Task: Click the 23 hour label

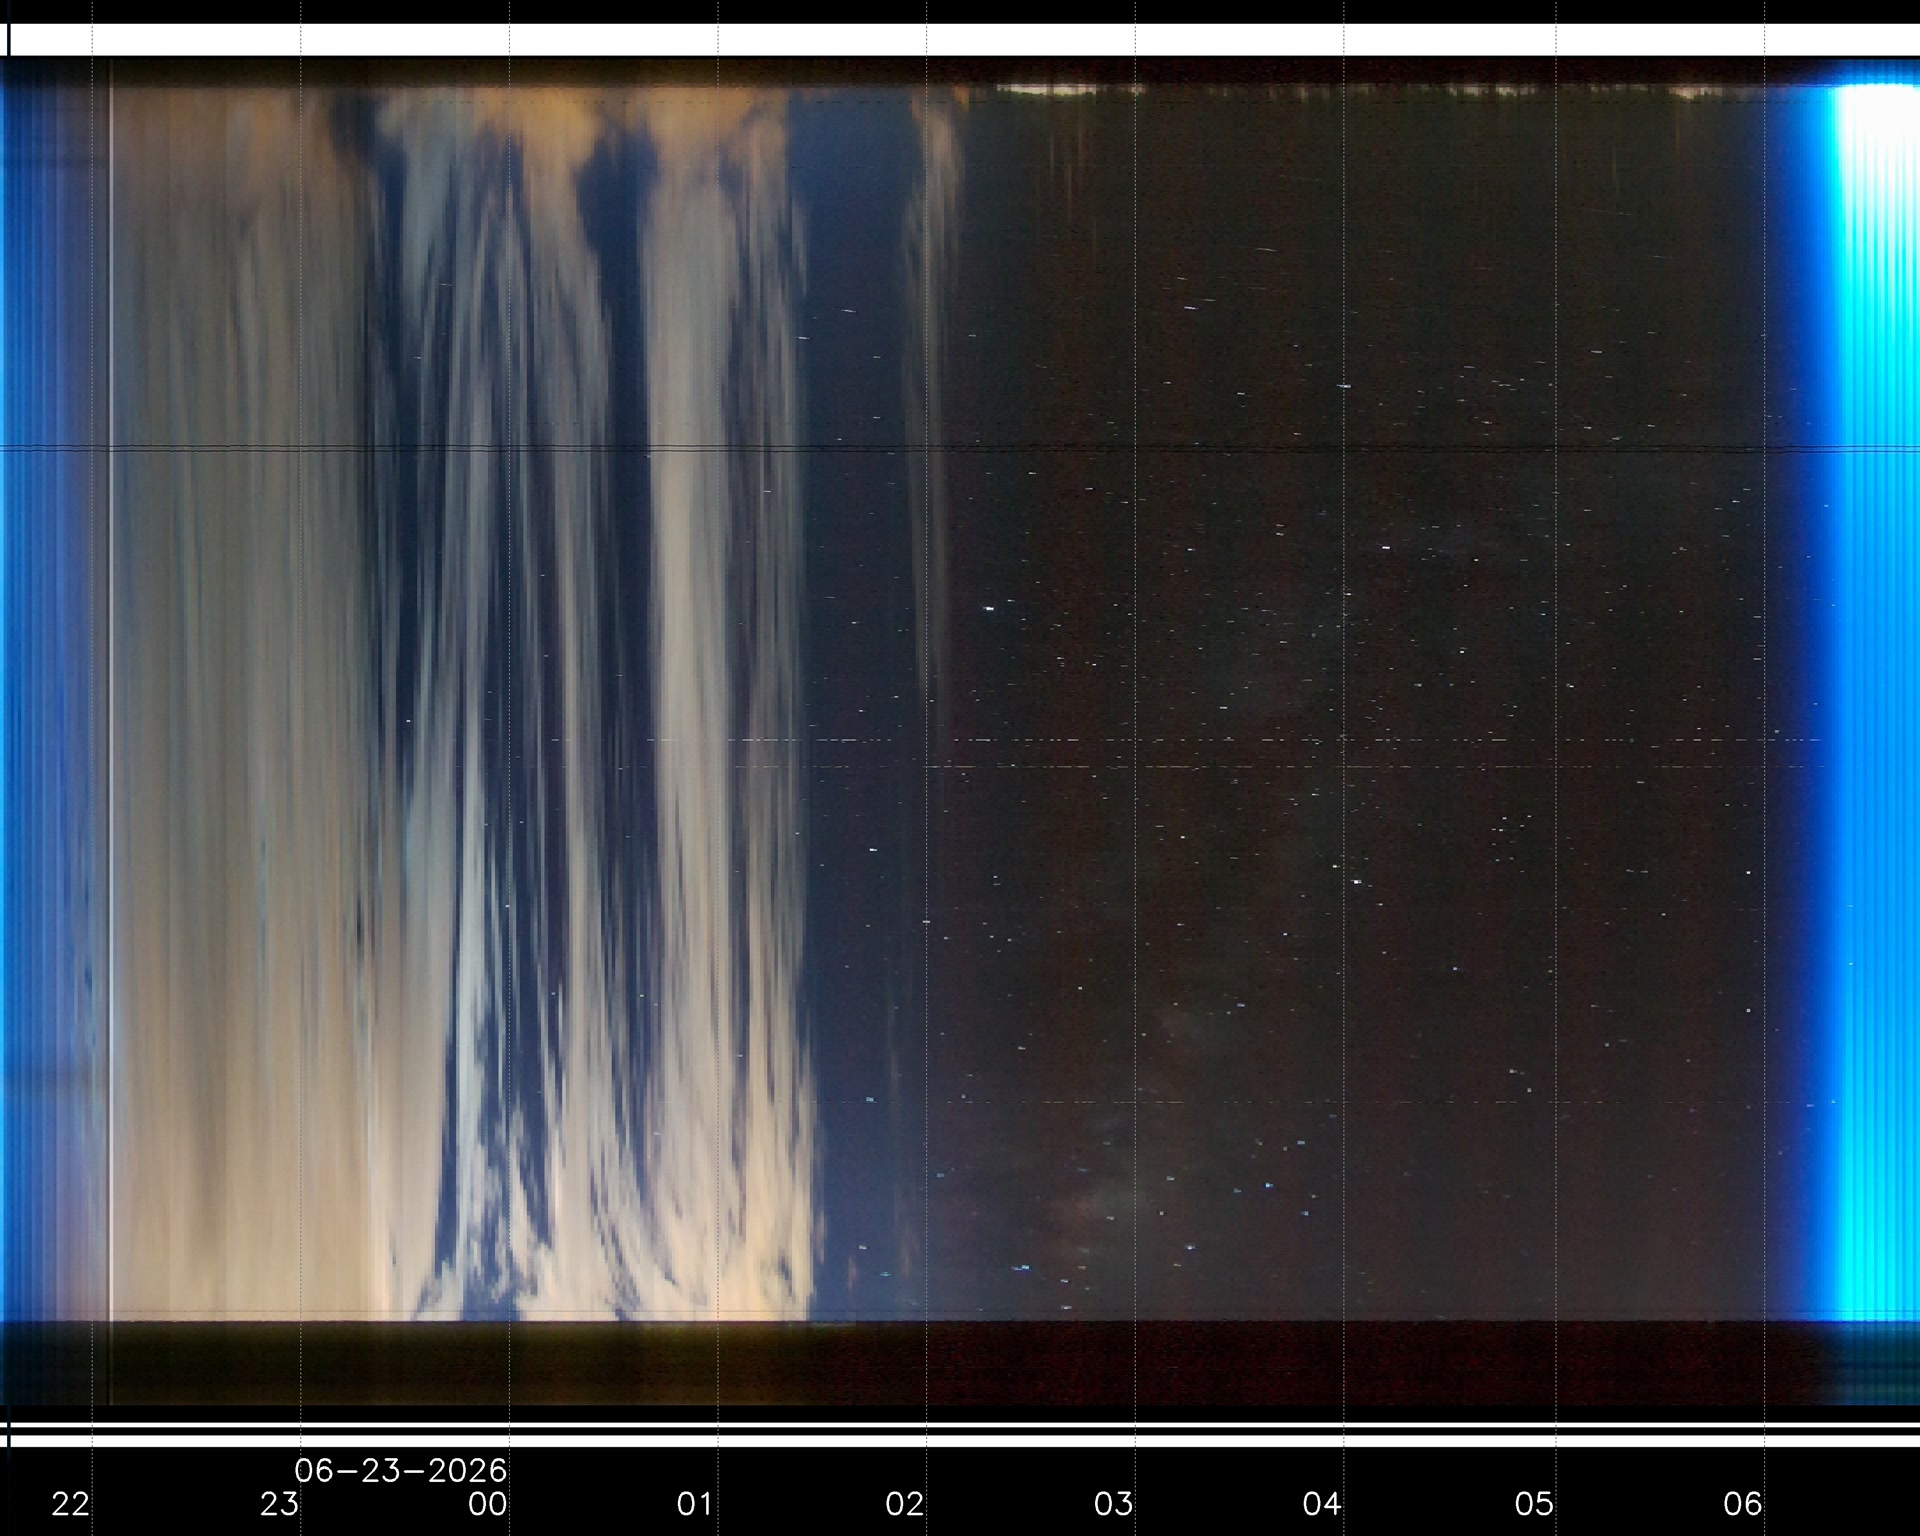Action: point(279,1504)
